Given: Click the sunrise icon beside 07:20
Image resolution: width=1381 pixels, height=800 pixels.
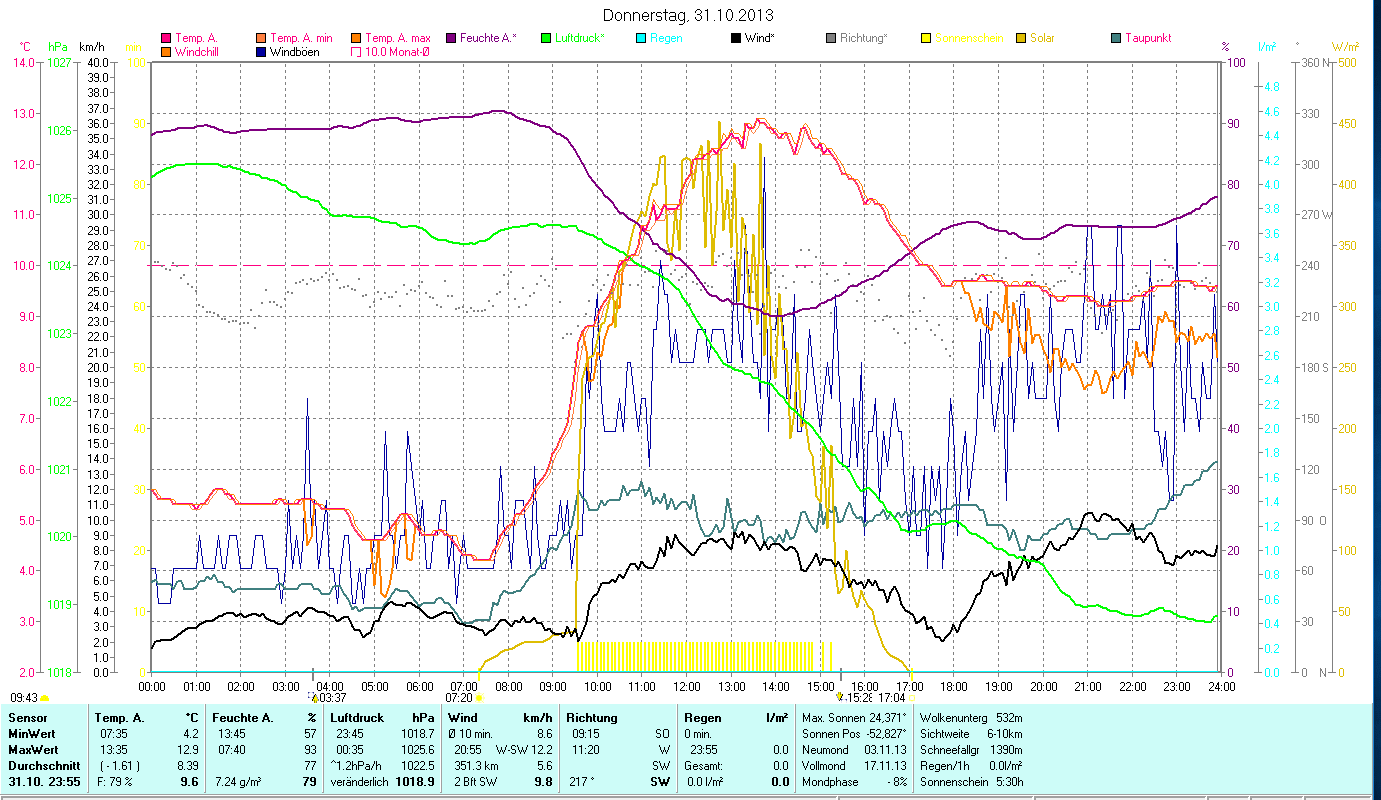Looking at the screenshot, I should tap(478, 698).
